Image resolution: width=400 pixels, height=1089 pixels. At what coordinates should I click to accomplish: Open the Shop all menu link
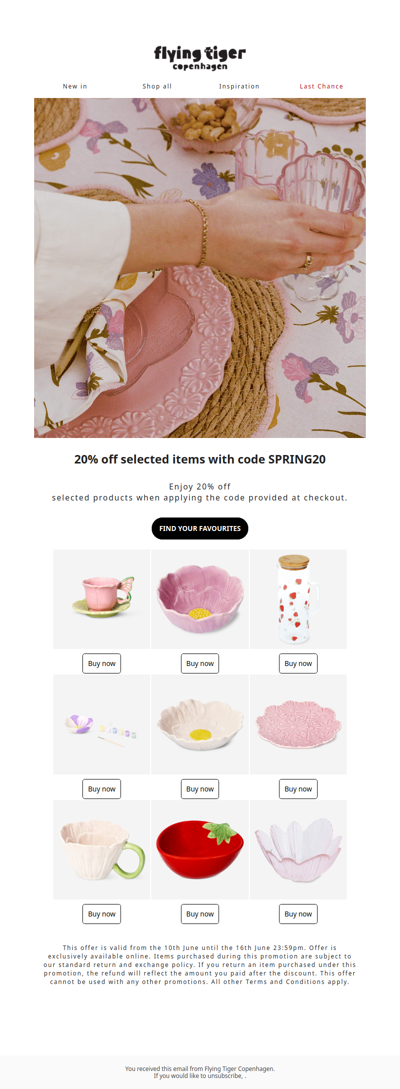point(157,86)
